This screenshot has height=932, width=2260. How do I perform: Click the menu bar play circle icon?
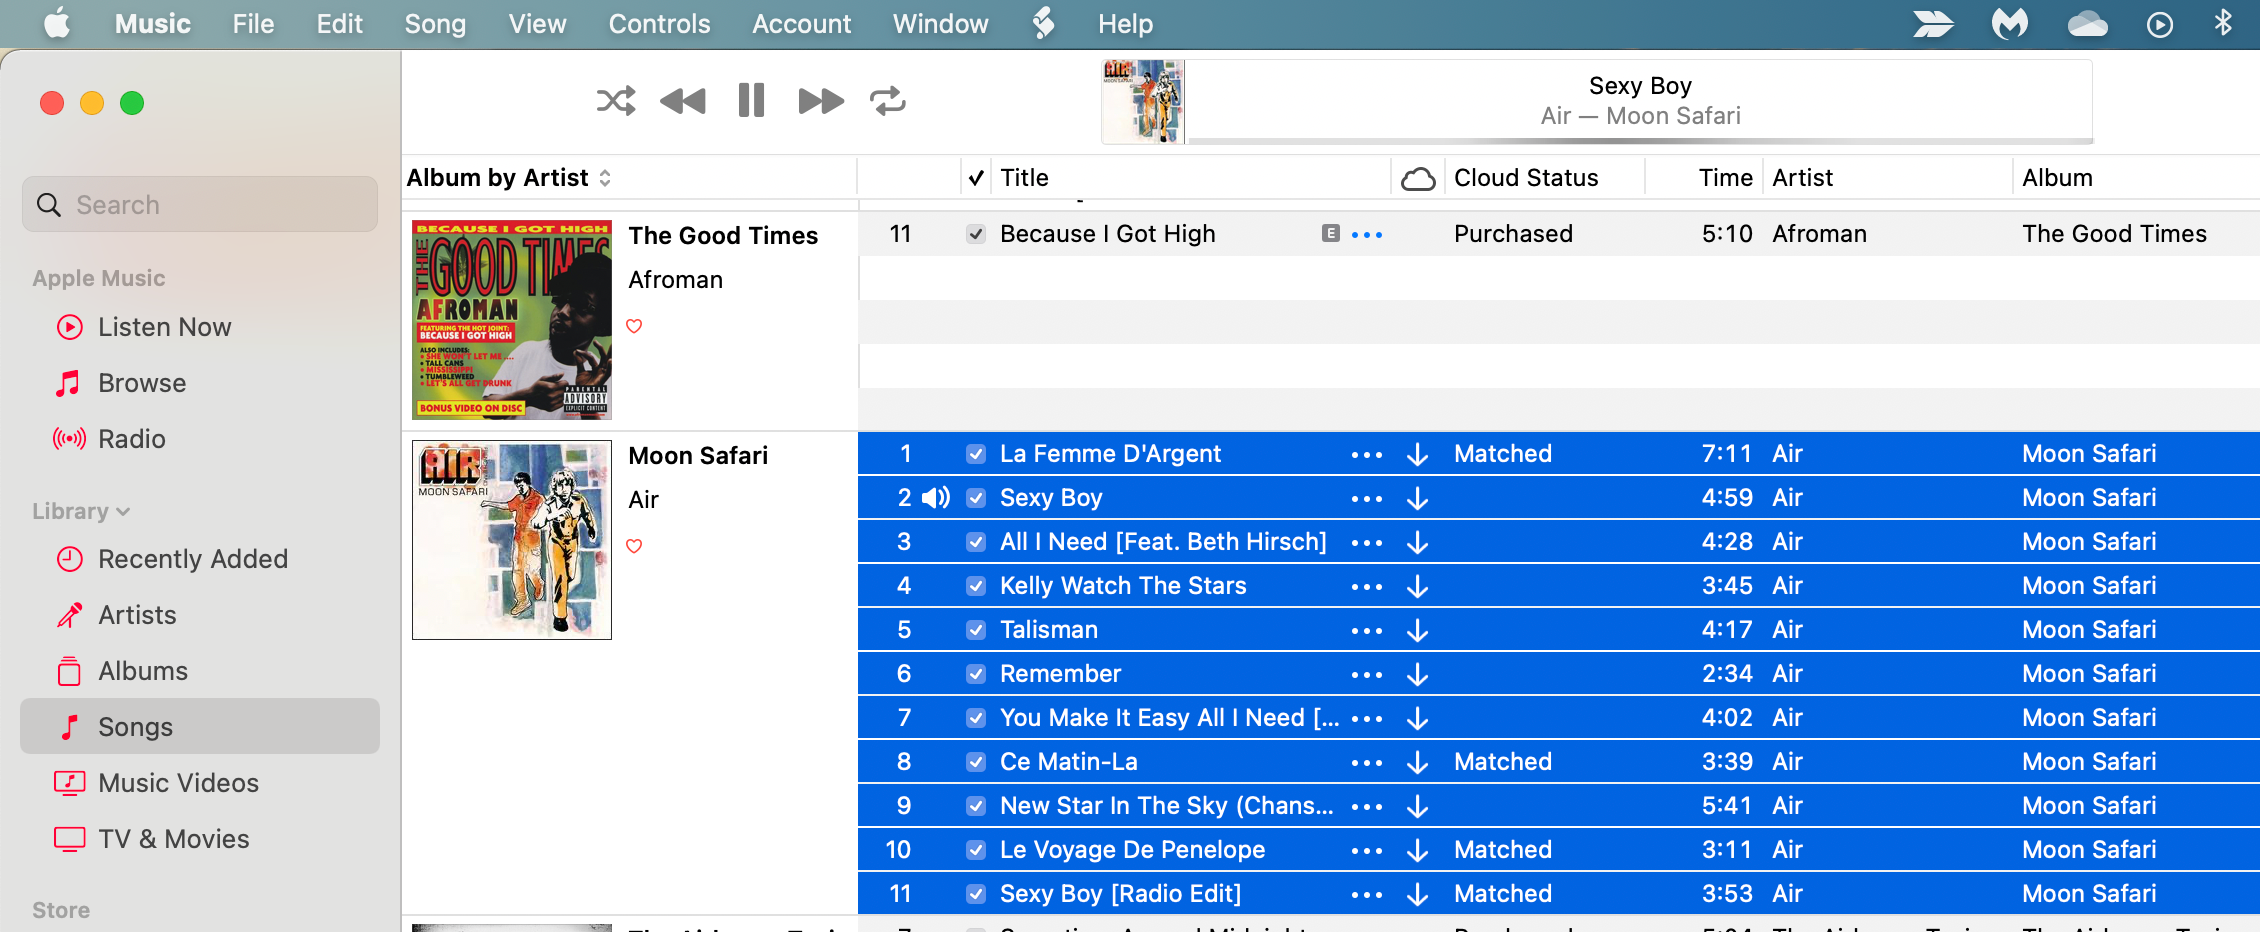click(2160, 23)
